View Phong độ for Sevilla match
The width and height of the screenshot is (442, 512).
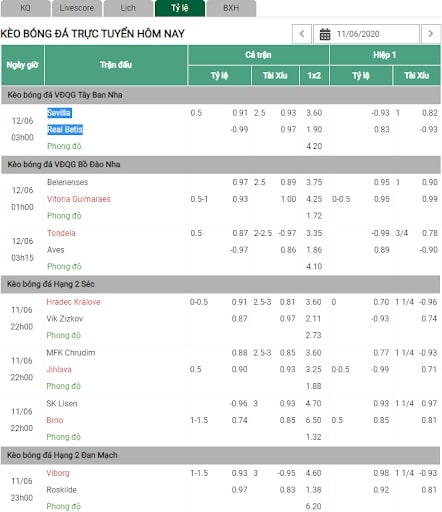tap(64, 146)
